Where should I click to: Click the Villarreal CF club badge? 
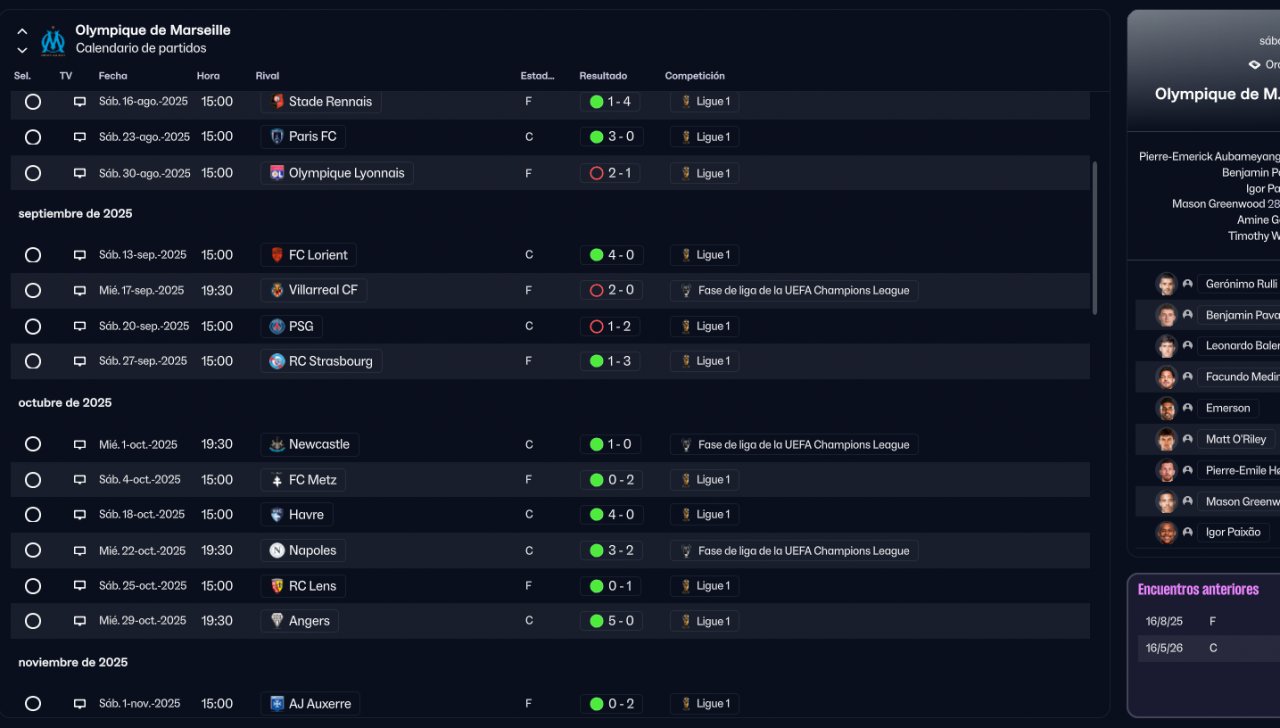277,291
